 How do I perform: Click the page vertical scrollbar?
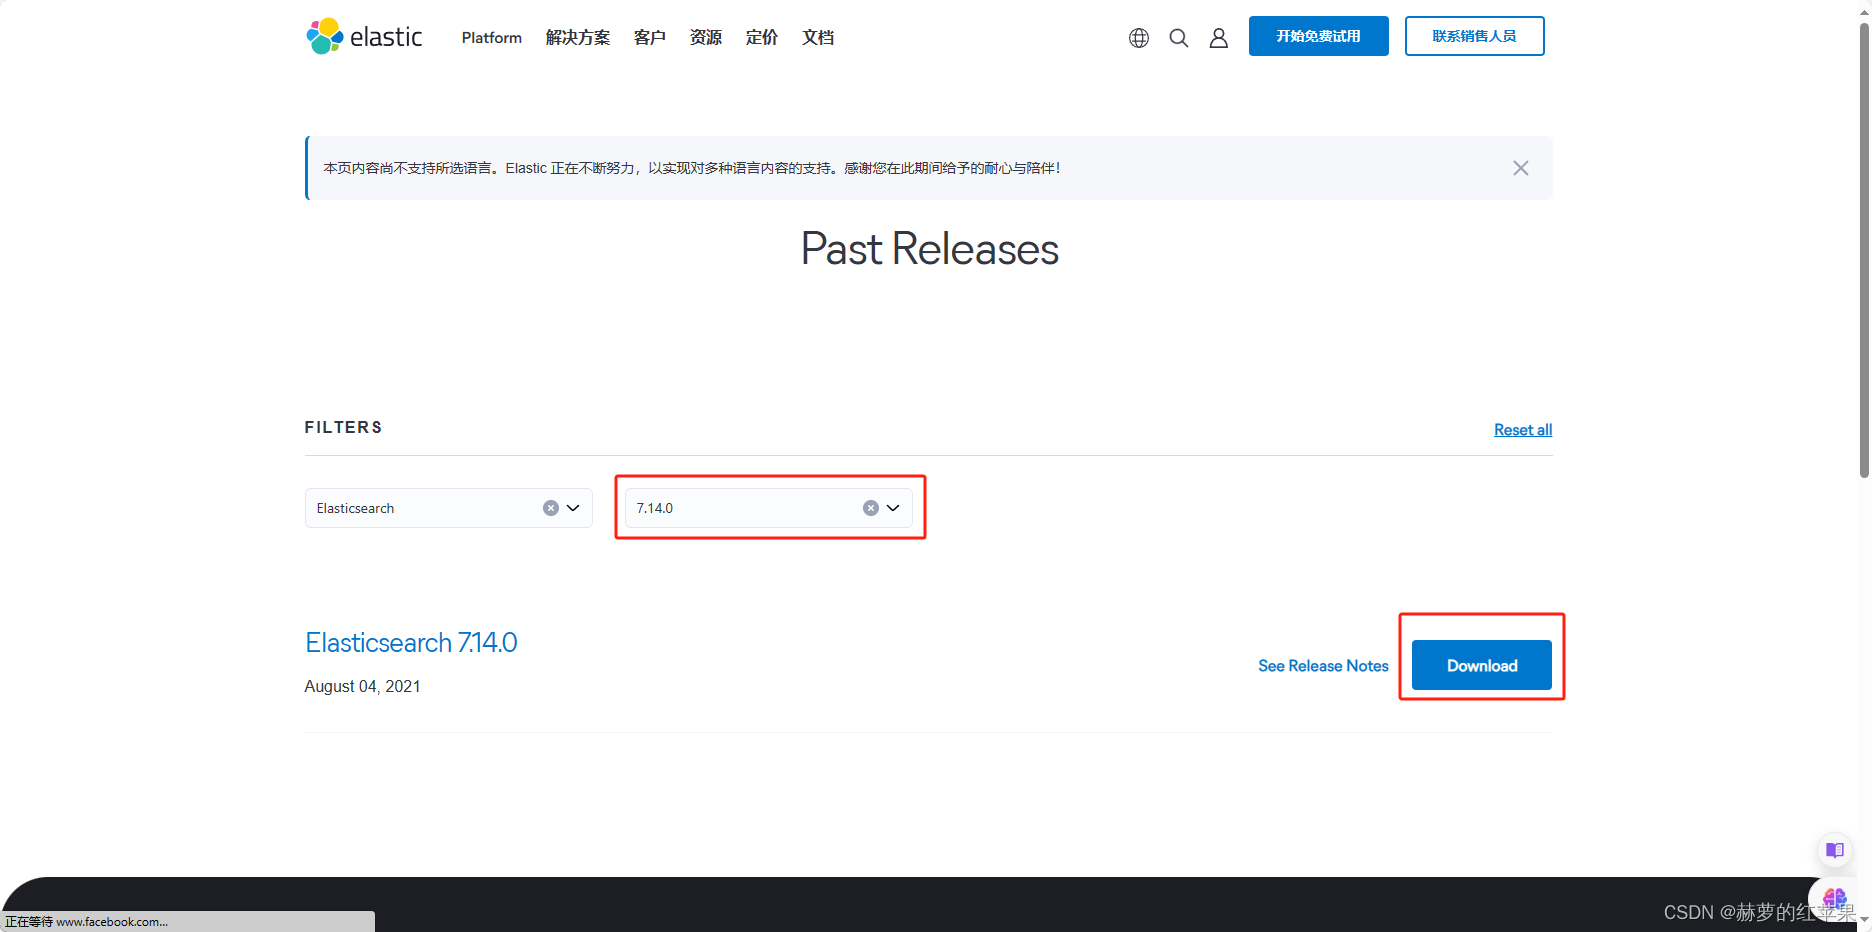(x=1864, y=250)
